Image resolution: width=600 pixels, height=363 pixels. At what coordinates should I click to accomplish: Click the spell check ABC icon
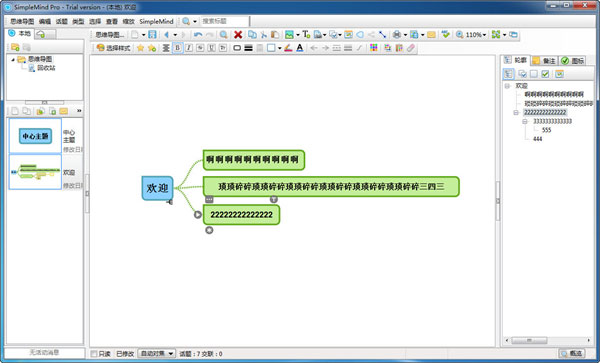(x=445, y=35)
